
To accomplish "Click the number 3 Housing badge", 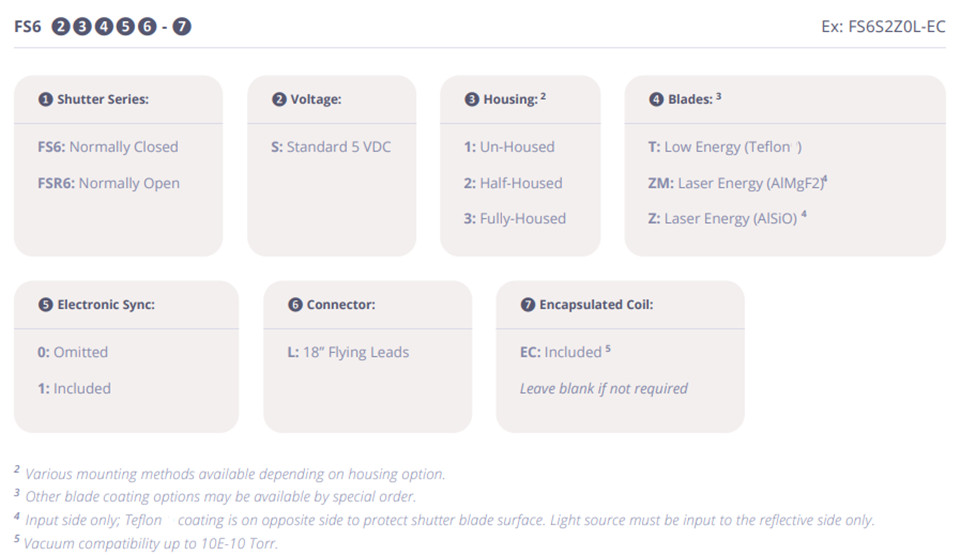I will click(x=472, y=100).
